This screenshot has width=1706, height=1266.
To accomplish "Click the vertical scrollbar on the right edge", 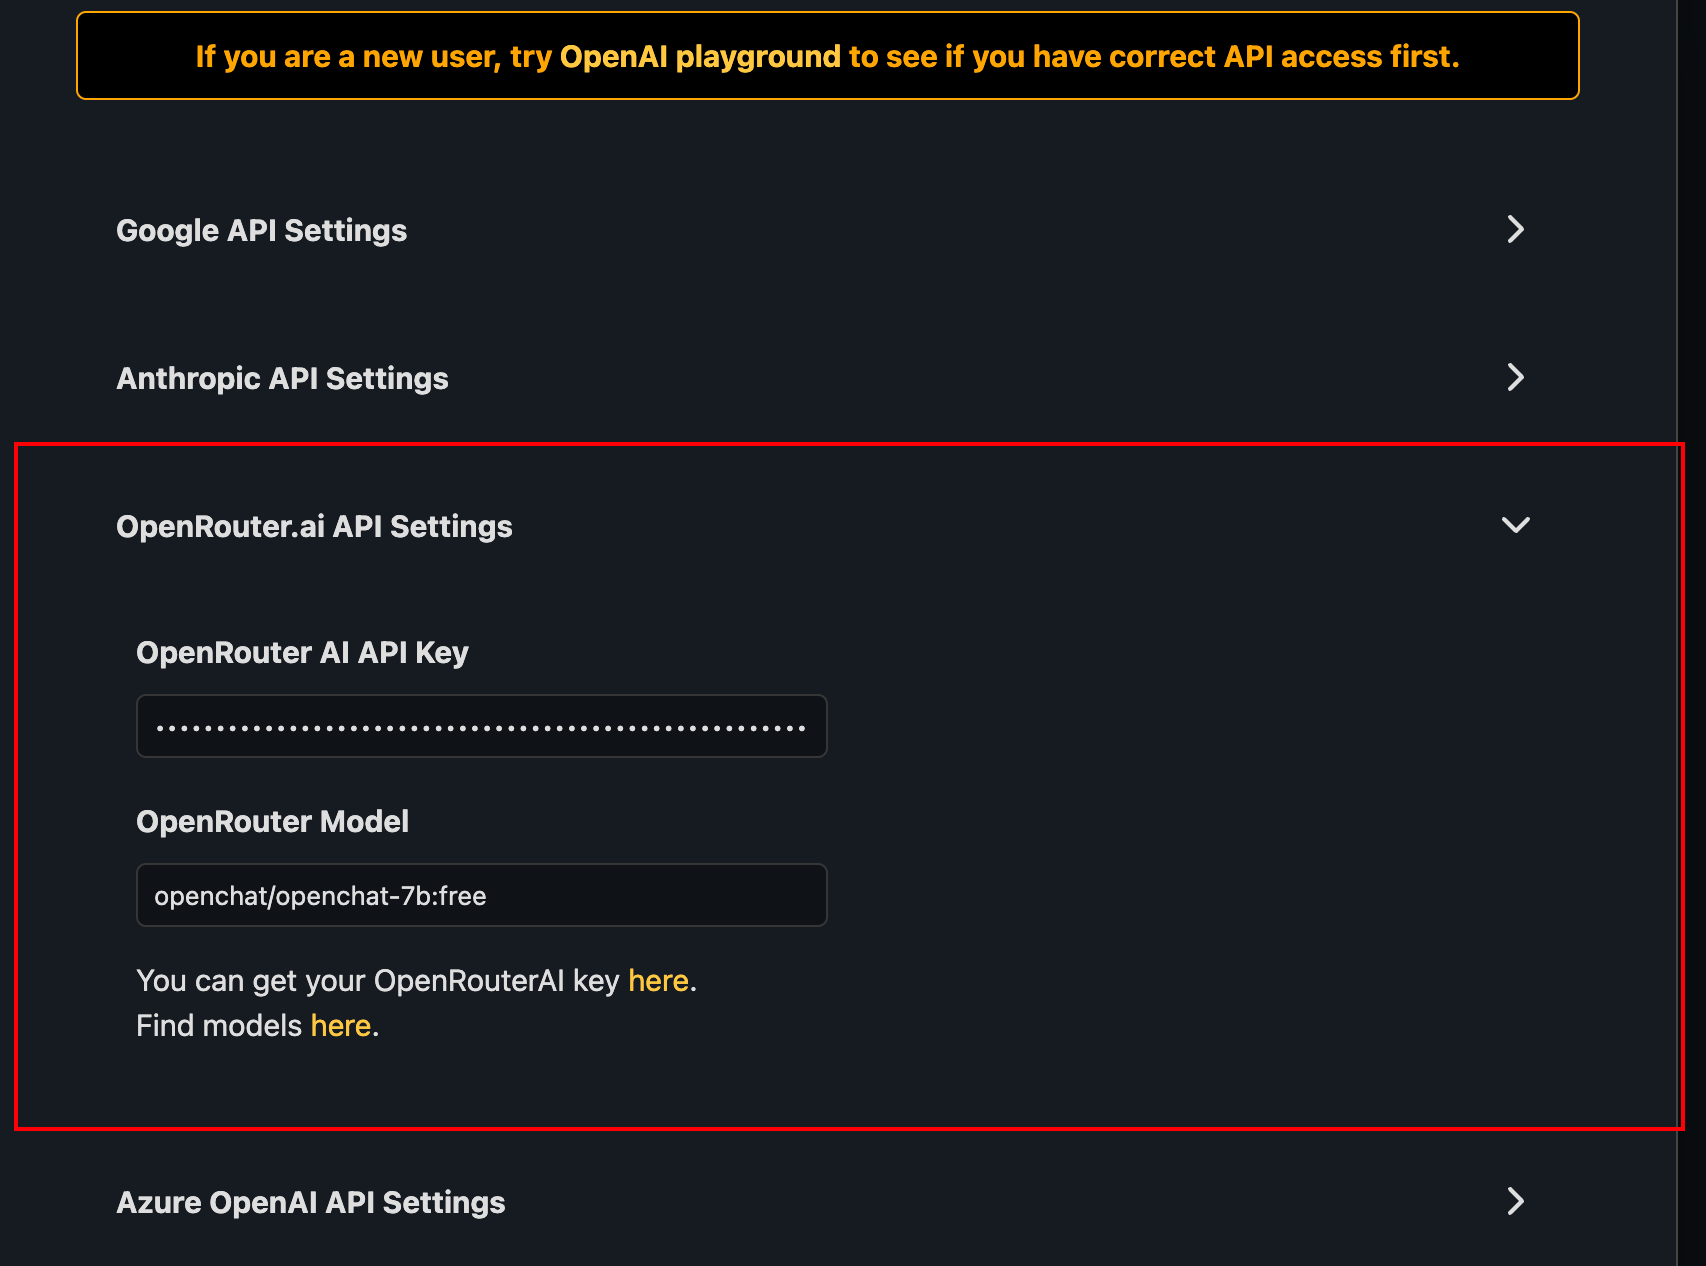I will click(x=1691, y=600).
